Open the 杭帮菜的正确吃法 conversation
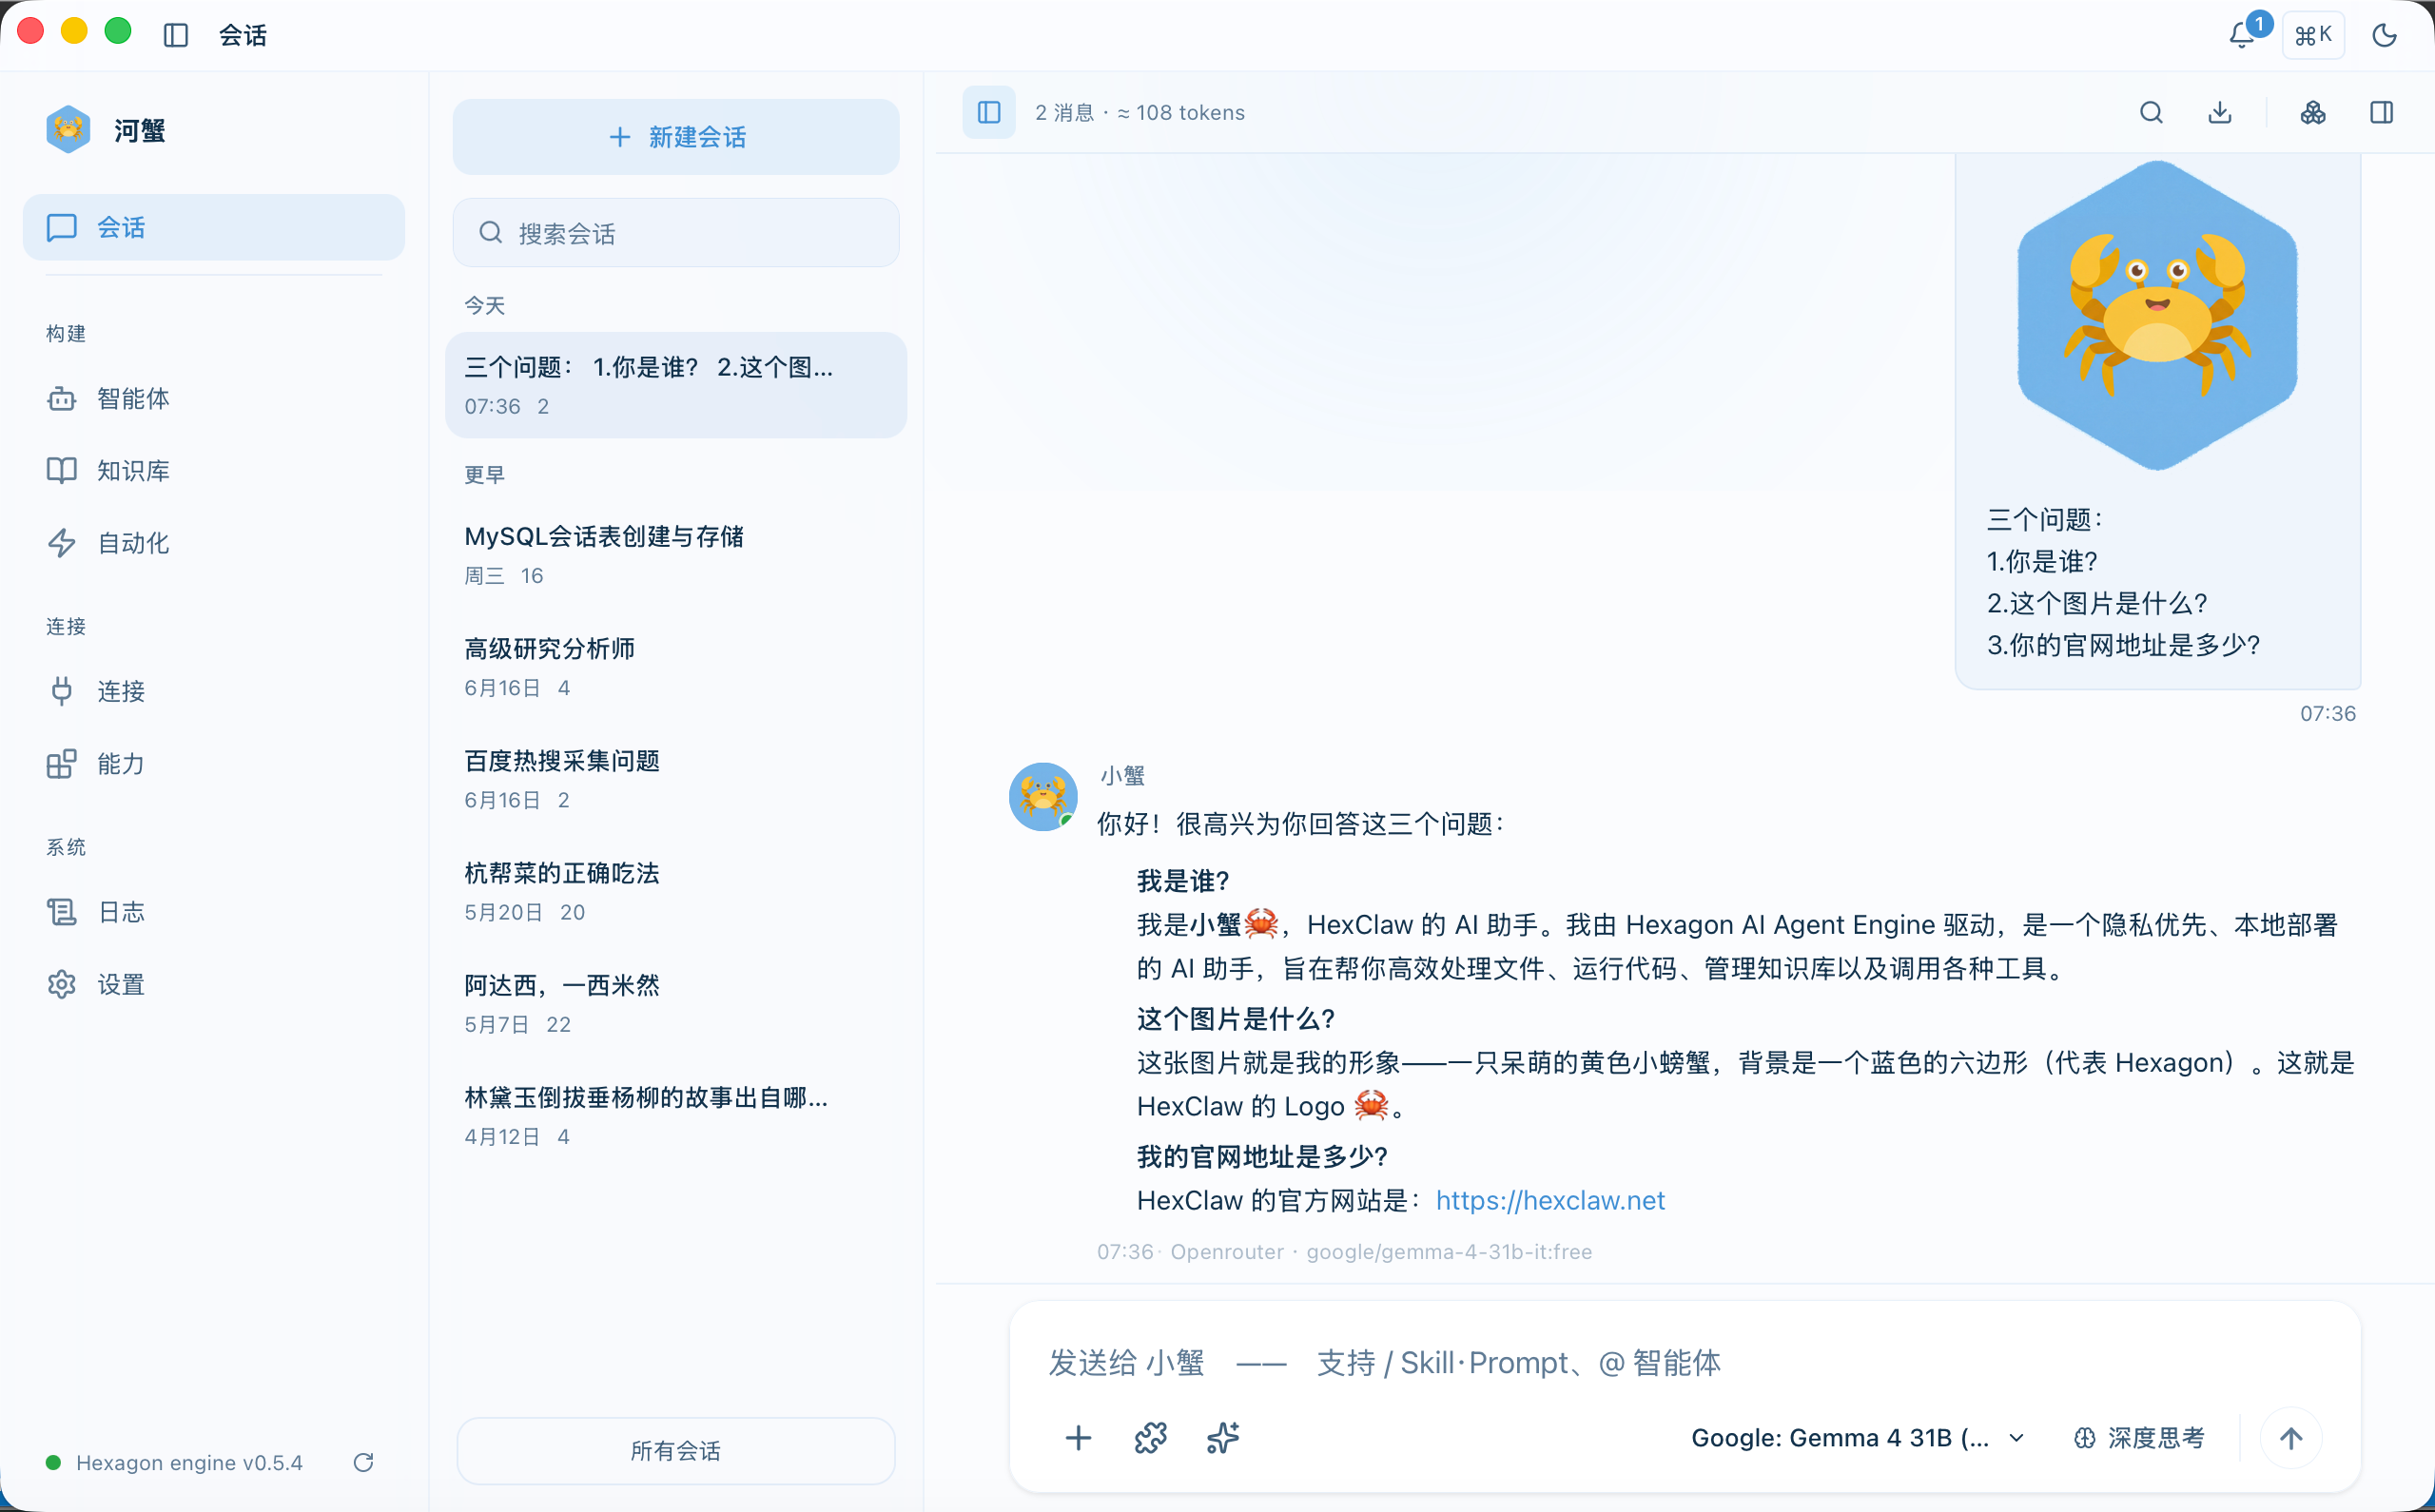 click(676, 891)
